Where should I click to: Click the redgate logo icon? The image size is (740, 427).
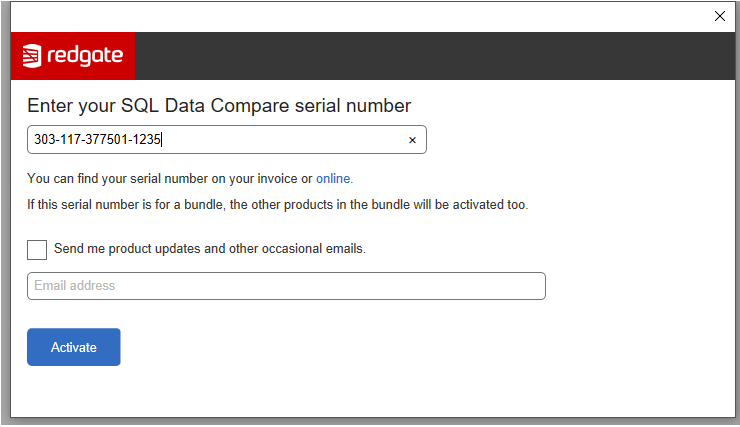coord(32,56)
